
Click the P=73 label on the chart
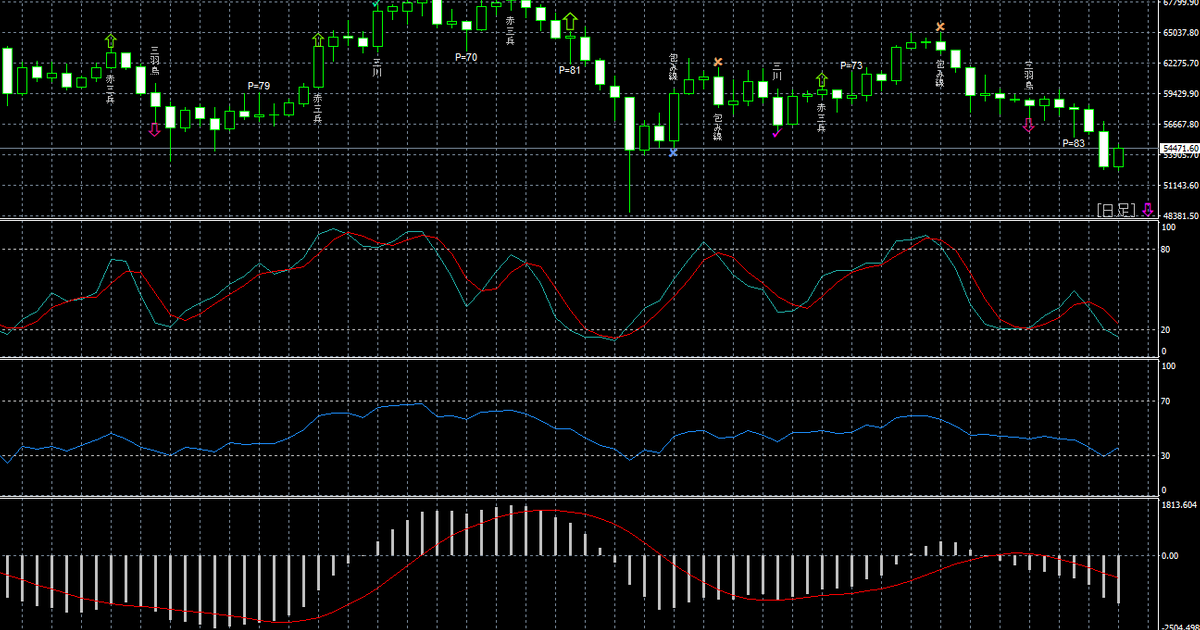pos(851,66)
